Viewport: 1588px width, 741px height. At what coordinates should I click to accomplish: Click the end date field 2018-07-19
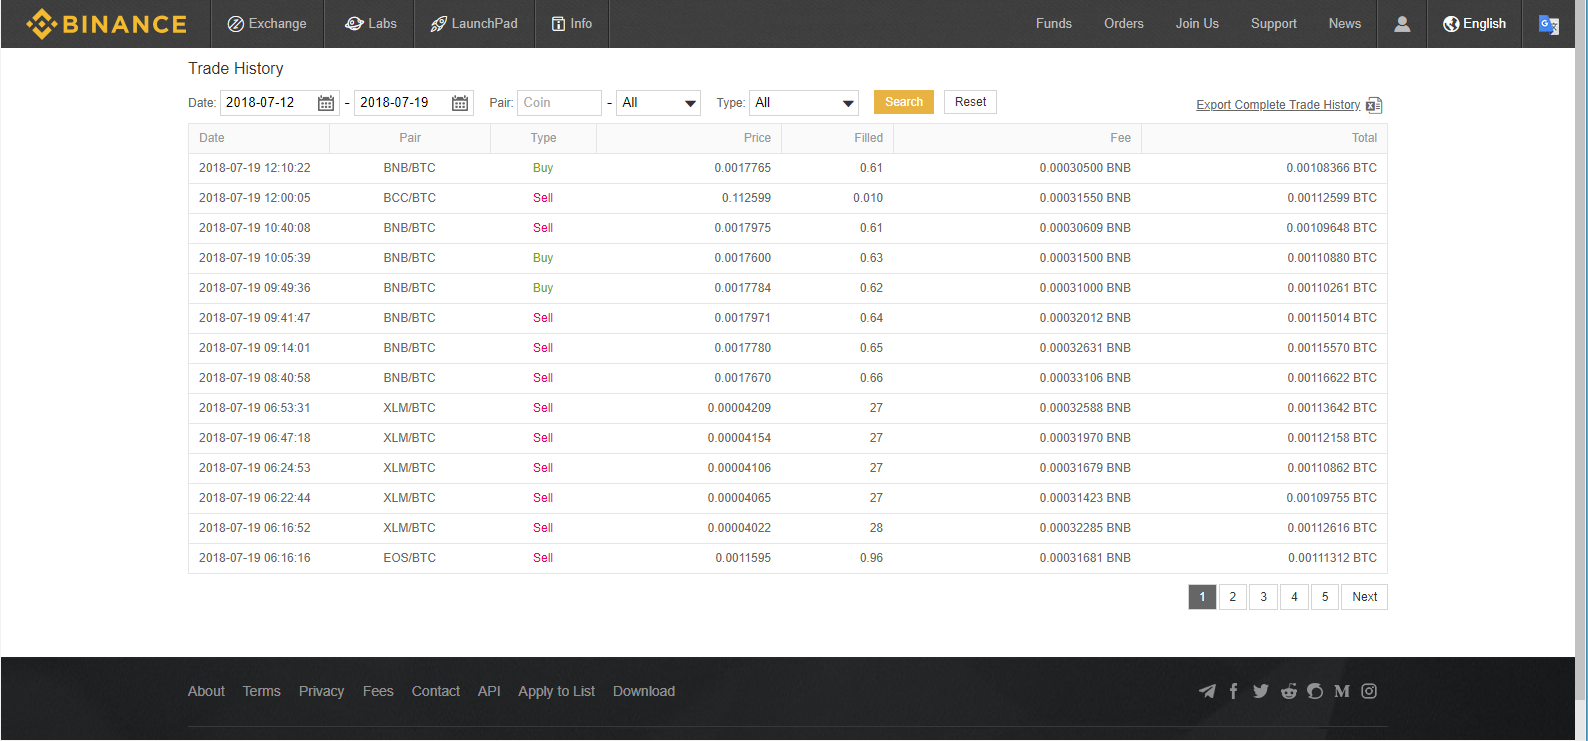pos(414,103)
